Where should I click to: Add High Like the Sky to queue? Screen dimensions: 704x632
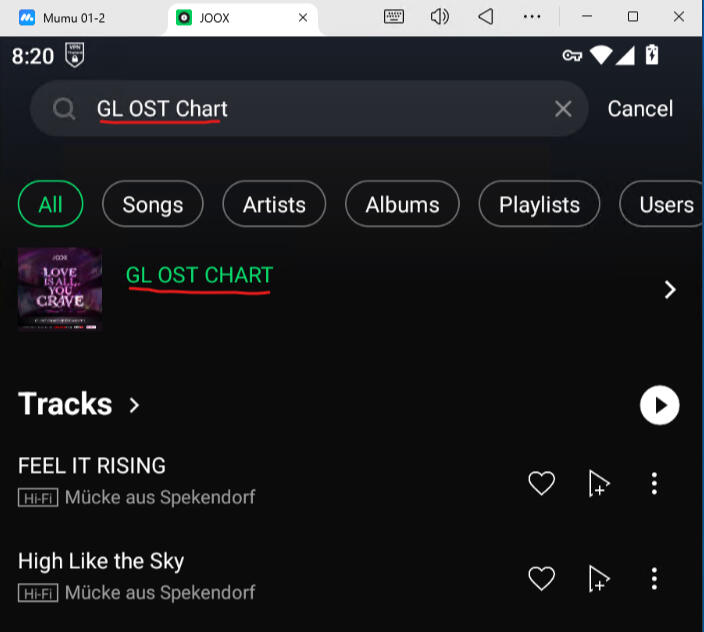pos(598,578)
